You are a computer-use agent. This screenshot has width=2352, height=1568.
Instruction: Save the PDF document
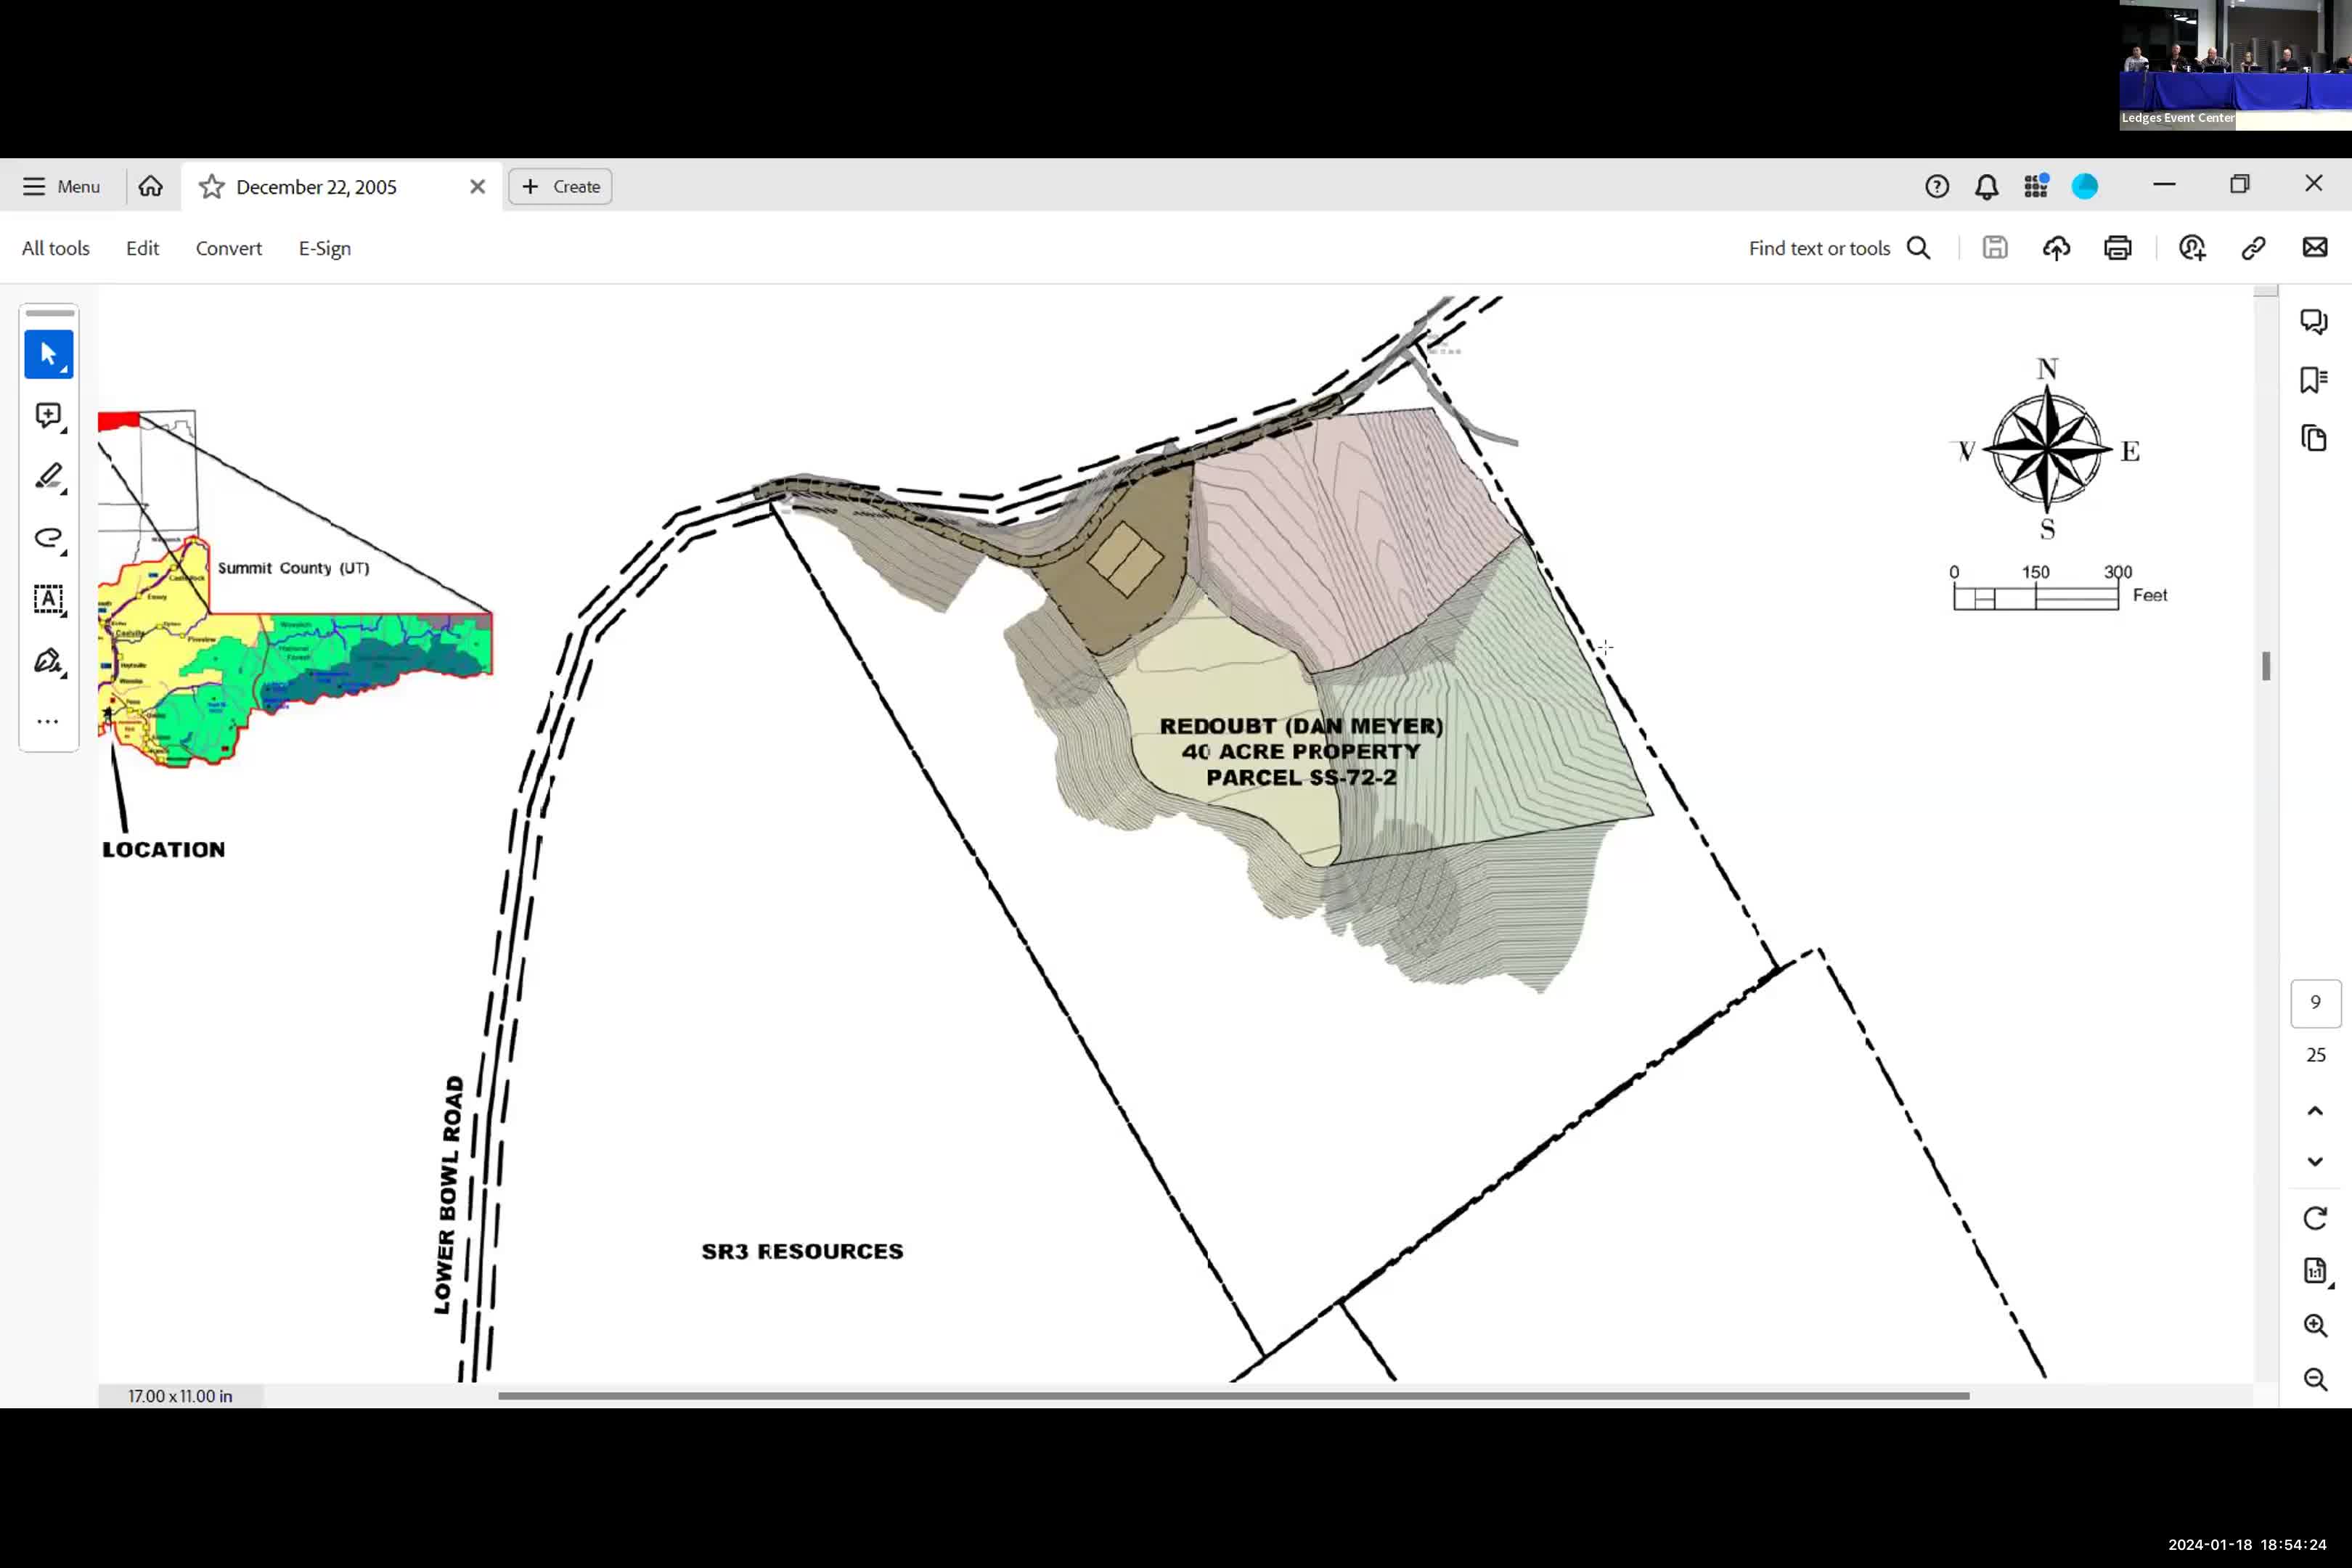[1994, 248]
